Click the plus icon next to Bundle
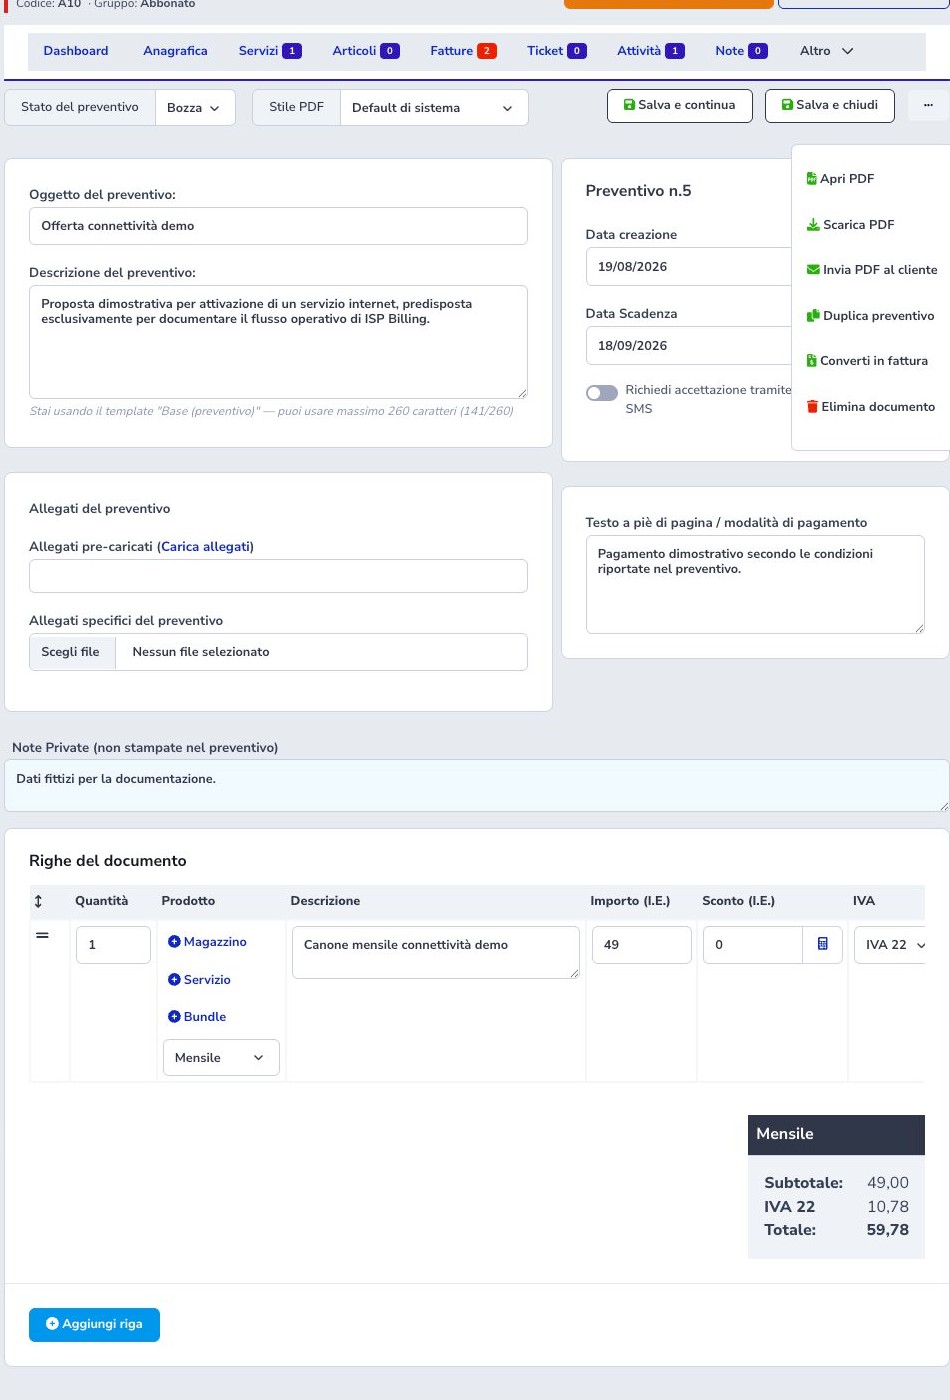The height and width of the screenshot is (1400, 950). 174,1017
